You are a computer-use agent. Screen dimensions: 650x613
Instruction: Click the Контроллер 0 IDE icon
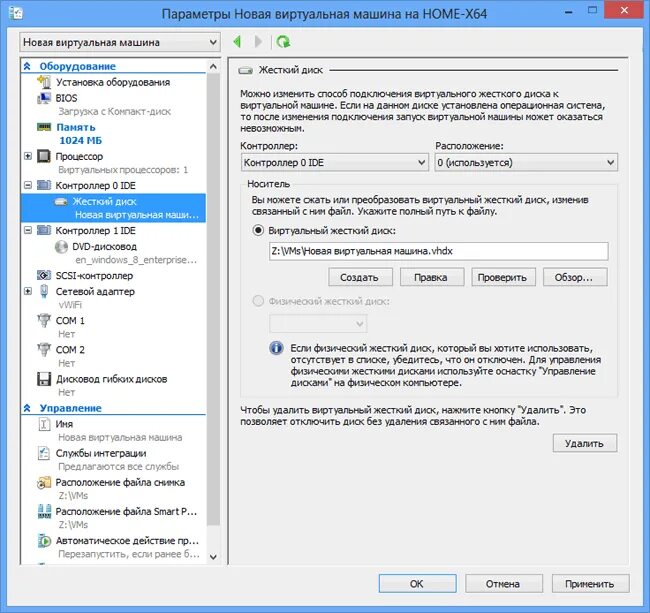click(x=44, y=185)
